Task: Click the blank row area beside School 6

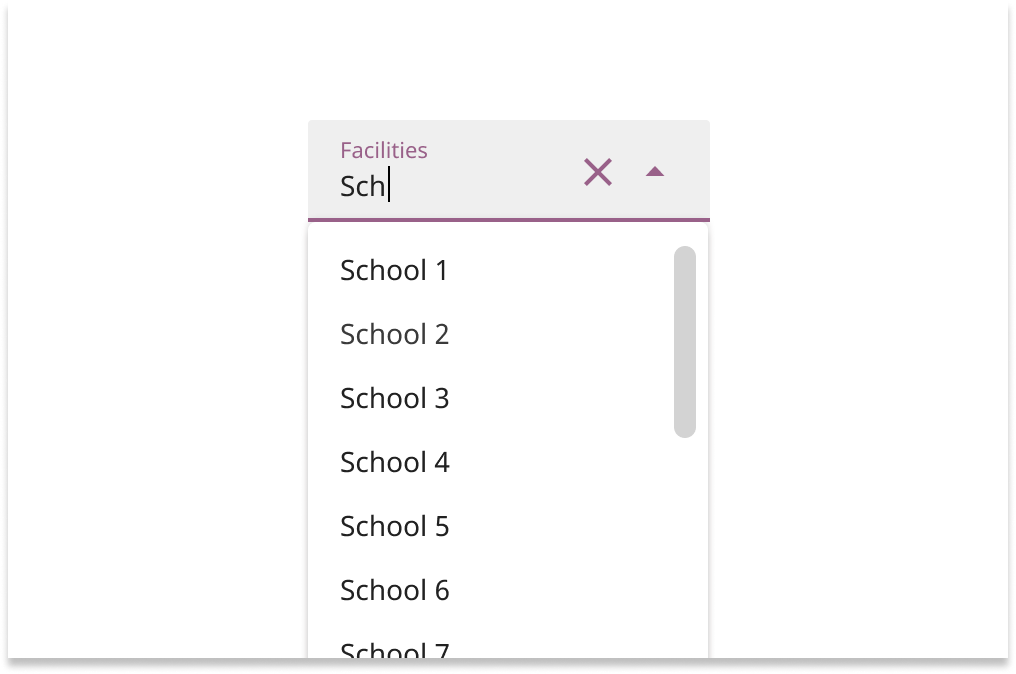Action: tap(560, 590)
